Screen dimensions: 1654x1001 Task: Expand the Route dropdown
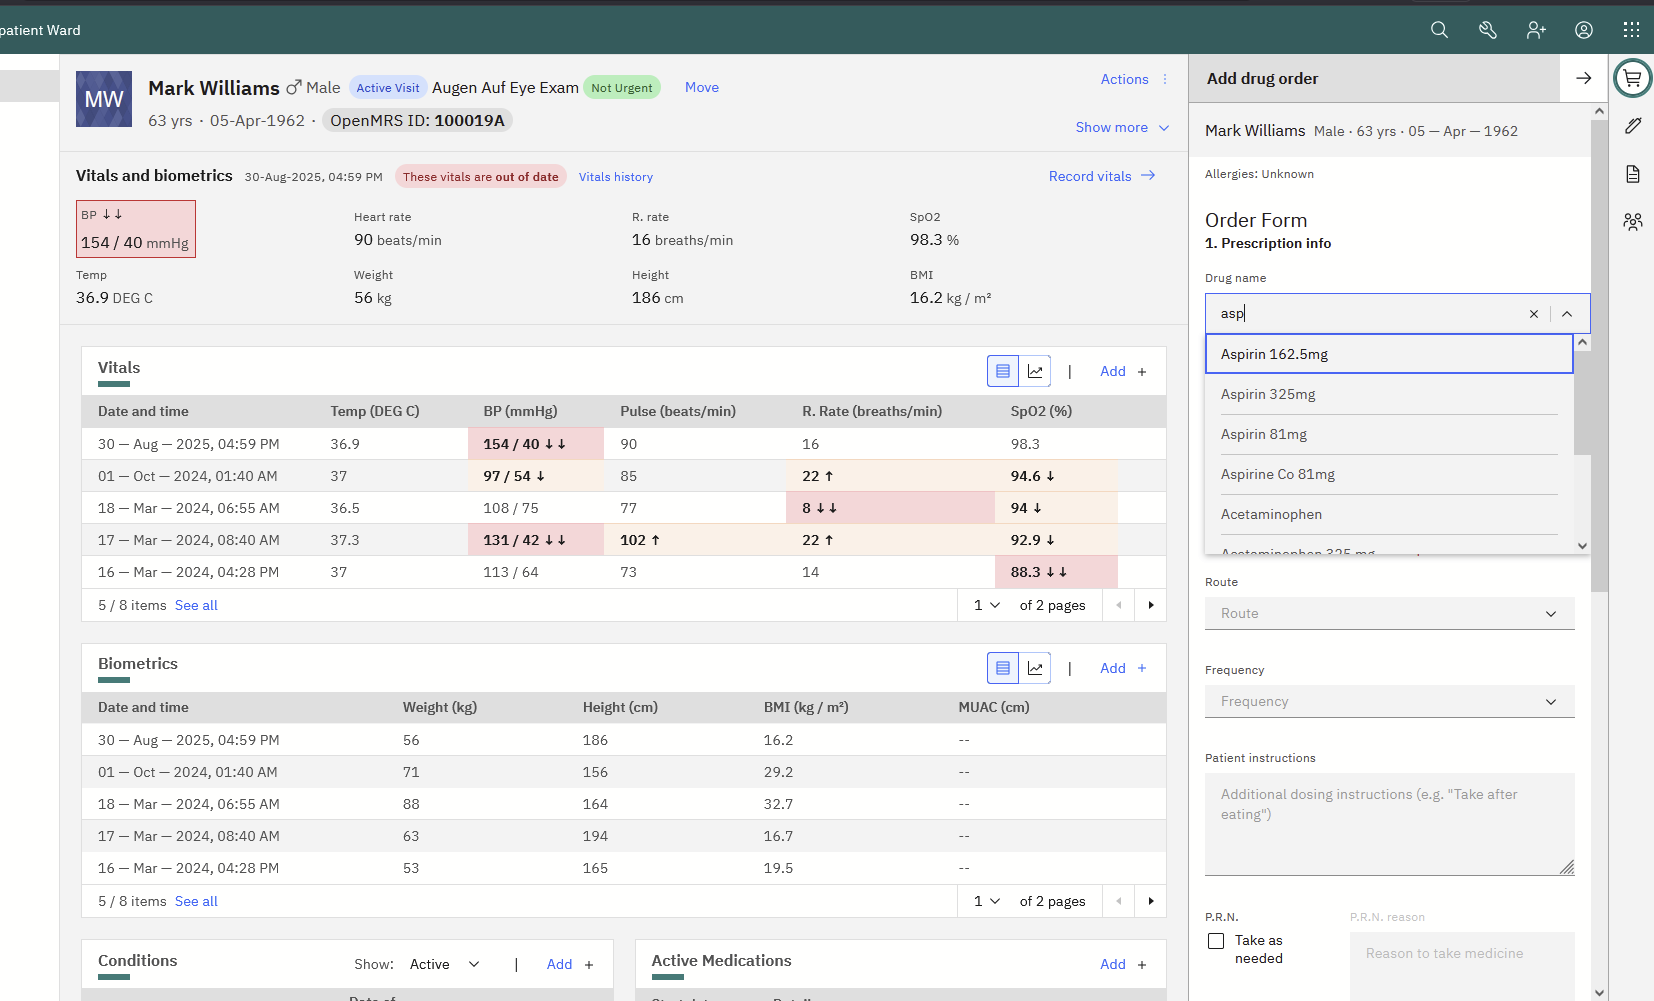pos(1389,613)
